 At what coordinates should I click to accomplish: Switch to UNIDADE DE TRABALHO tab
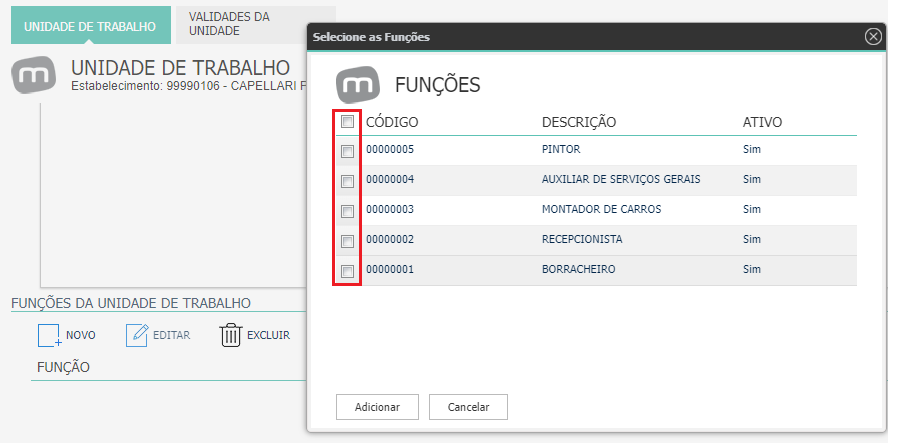[x=90, y=26]
